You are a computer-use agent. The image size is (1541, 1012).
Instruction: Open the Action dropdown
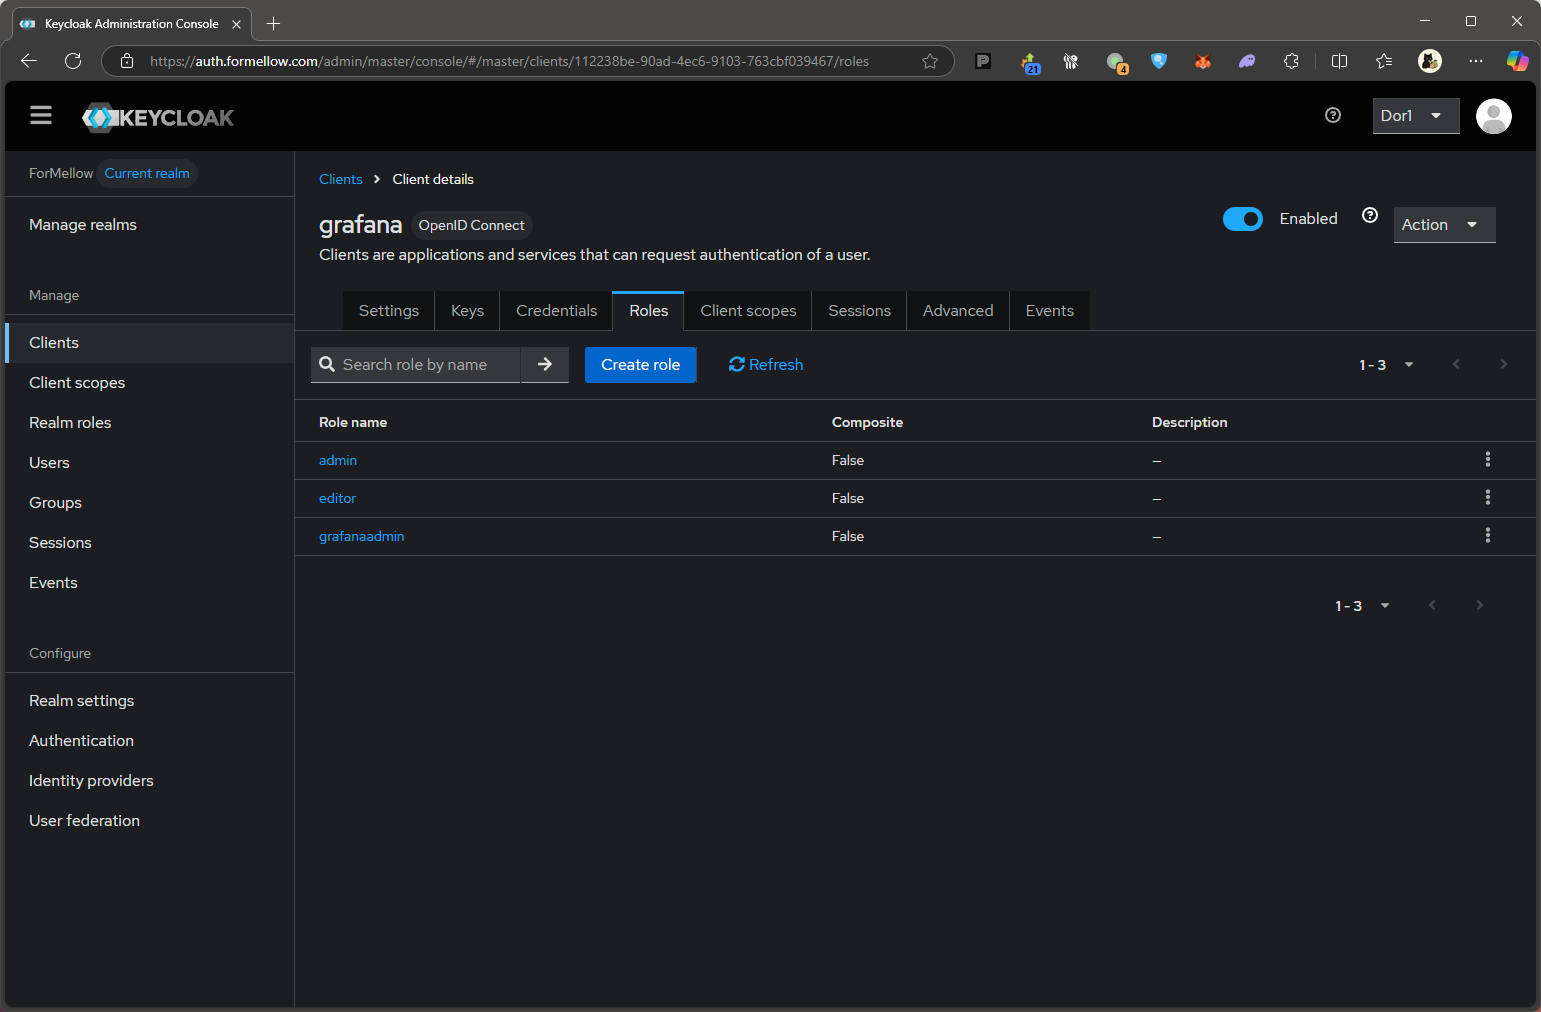[x=1444, y=225]
